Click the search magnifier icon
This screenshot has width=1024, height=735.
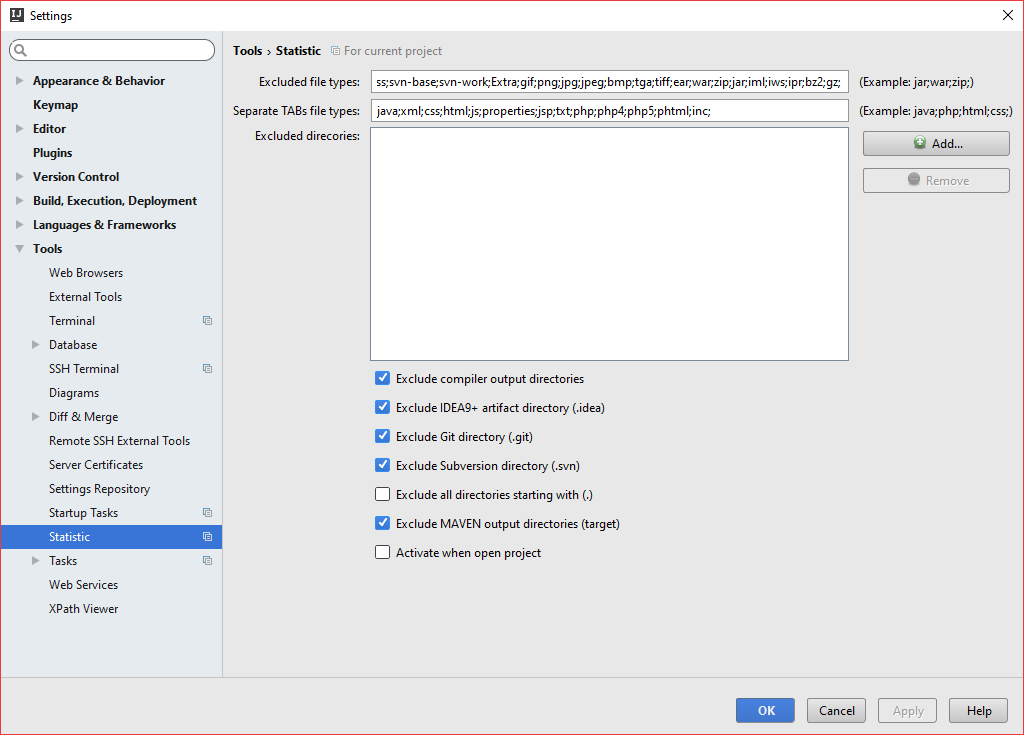[20, 50]
